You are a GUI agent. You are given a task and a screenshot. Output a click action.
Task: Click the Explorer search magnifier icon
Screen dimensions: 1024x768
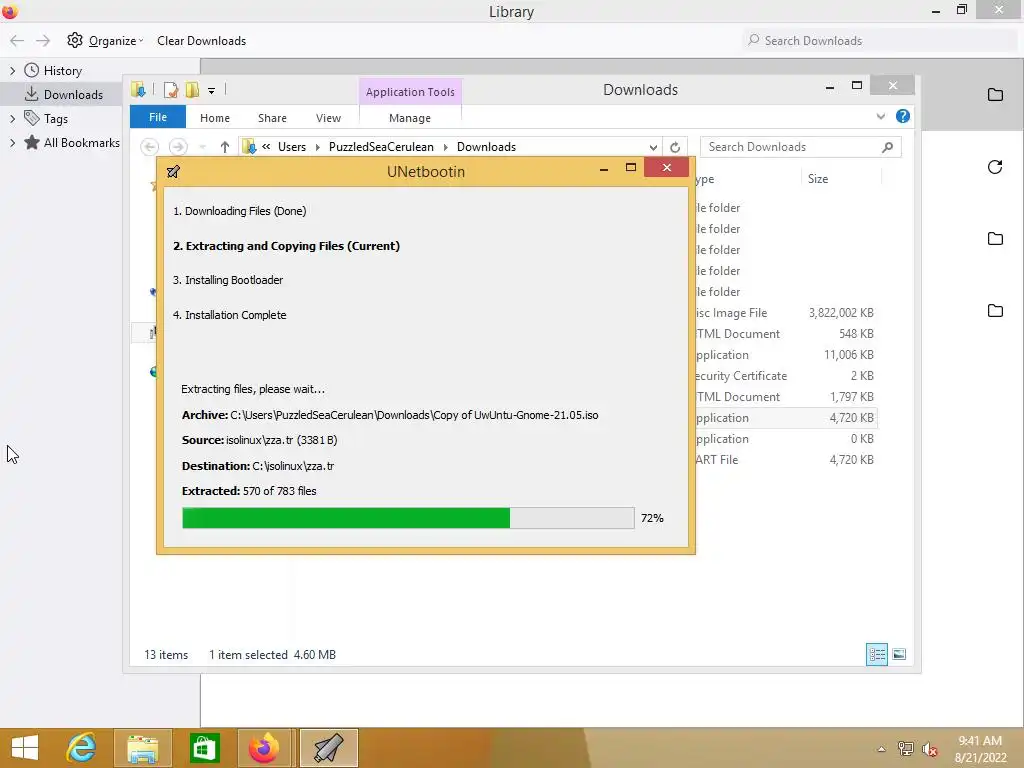coord(888,147)
